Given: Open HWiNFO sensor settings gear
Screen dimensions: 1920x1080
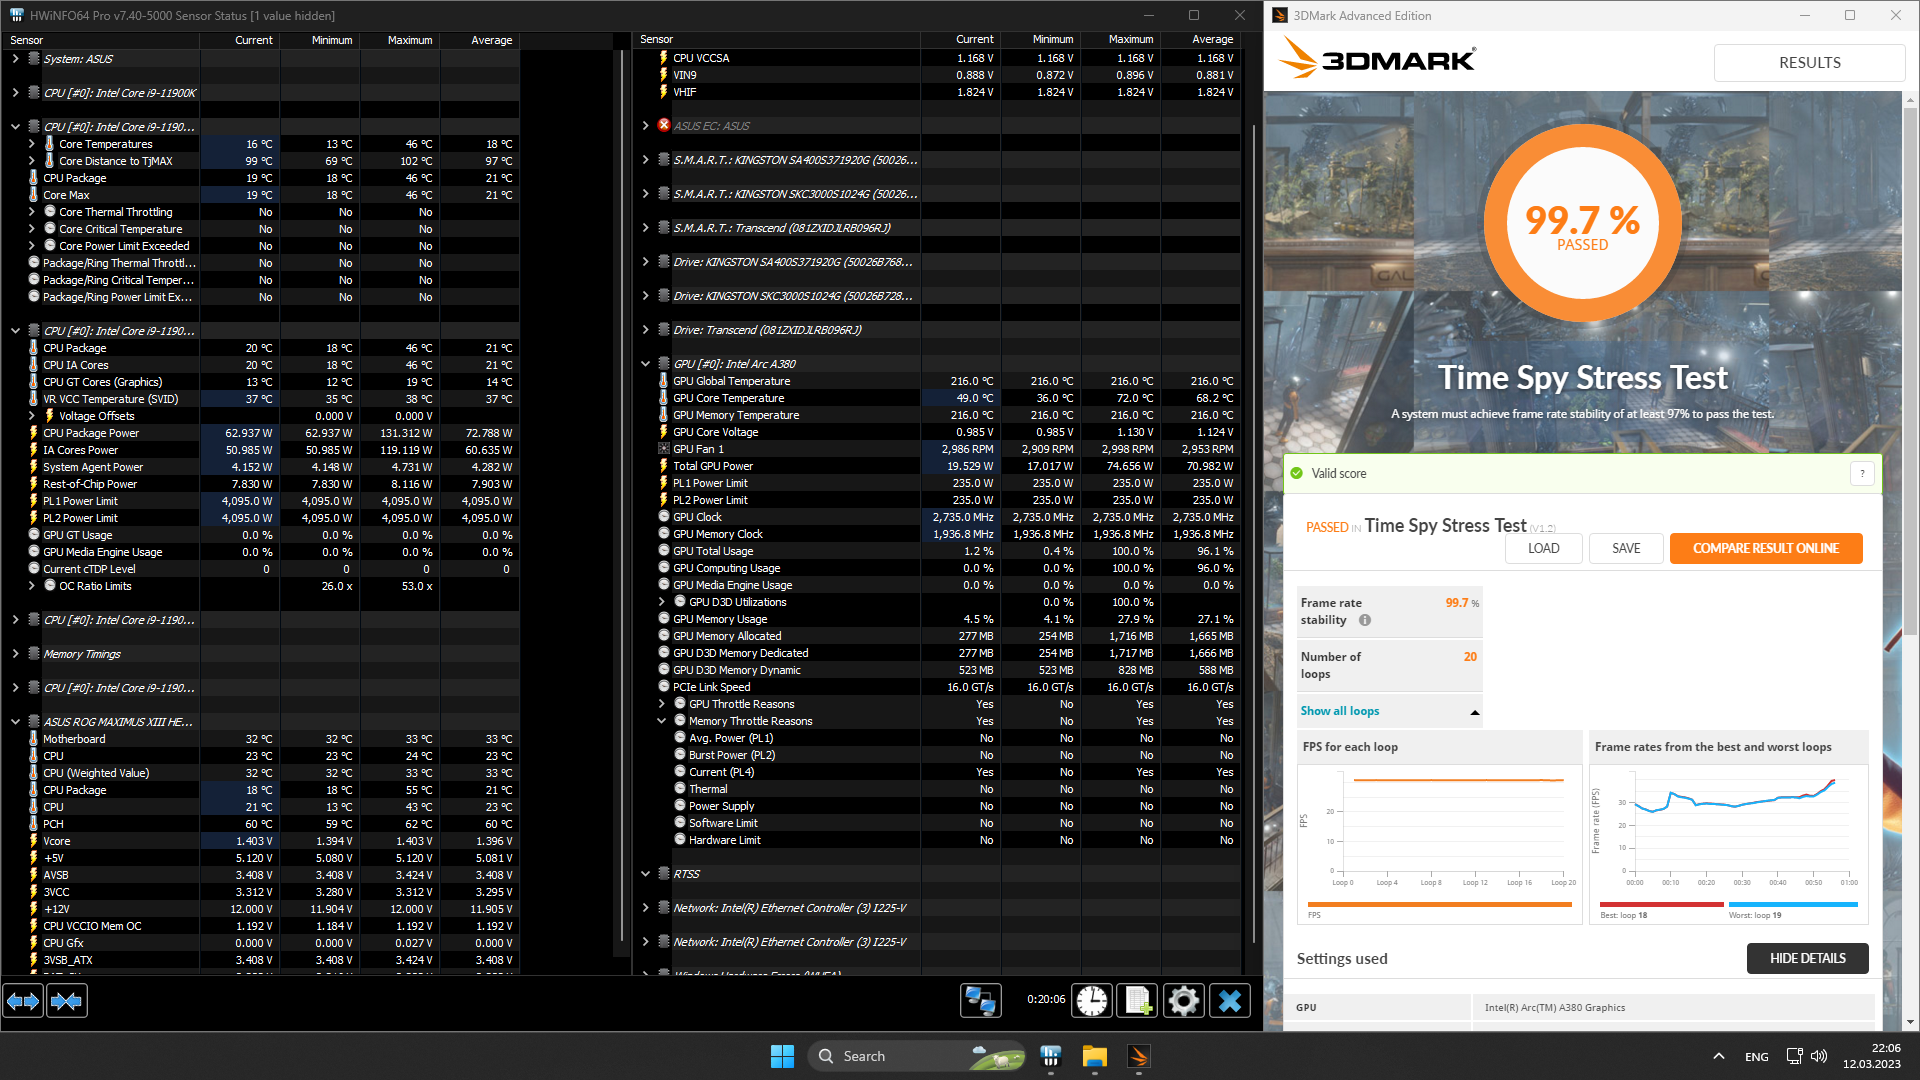Looking at the screenshot, I should click(1183, 1001).
